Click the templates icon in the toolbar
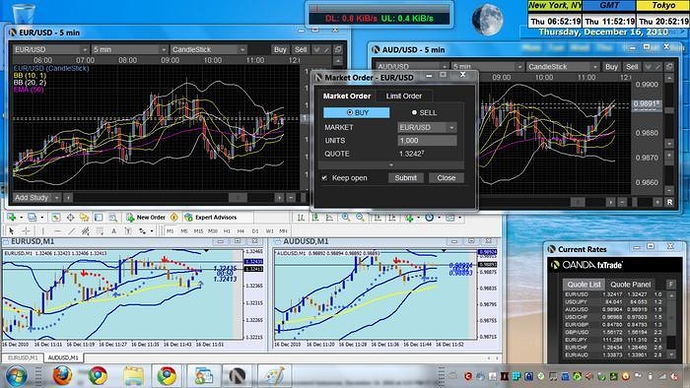 (450, 217)
